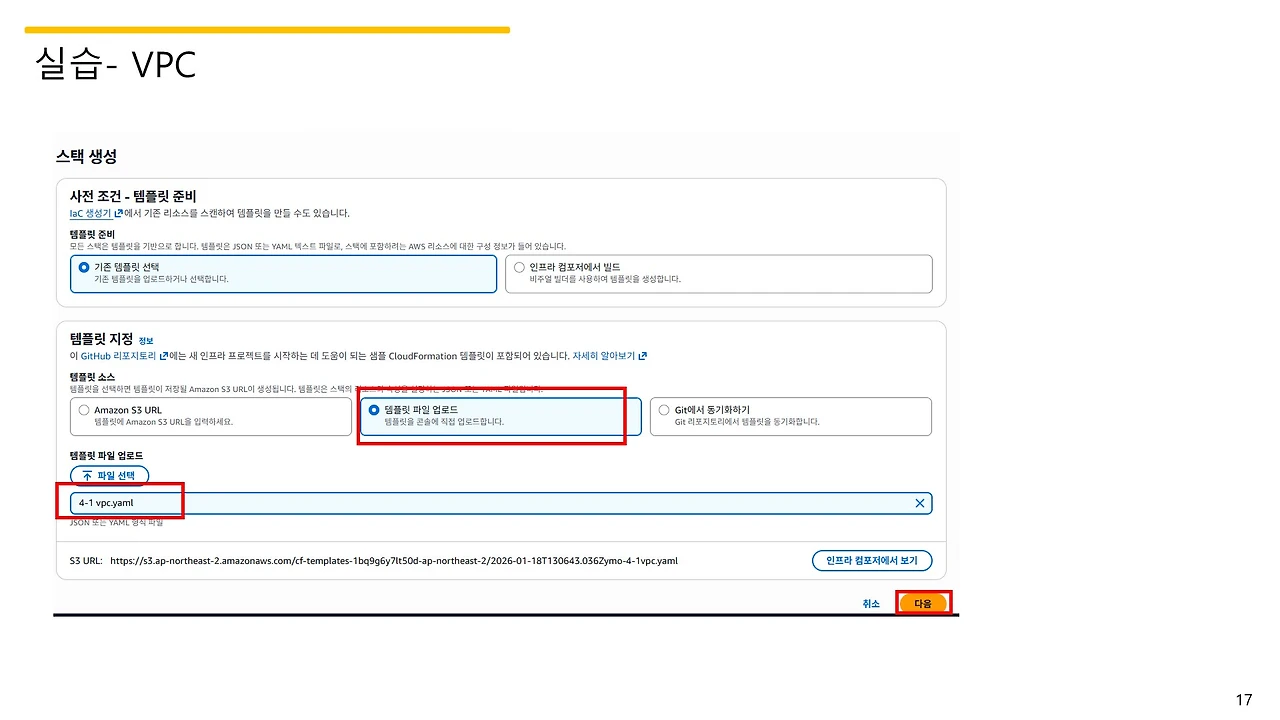Click the 템플릿 소스 label
This screenshot has height=720, width=1280.
[x=92, y=376]
